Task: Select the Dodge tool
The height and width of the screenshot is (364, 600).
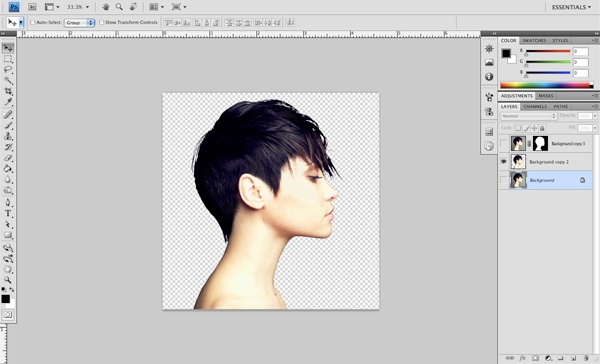Action: pos(8,190)
